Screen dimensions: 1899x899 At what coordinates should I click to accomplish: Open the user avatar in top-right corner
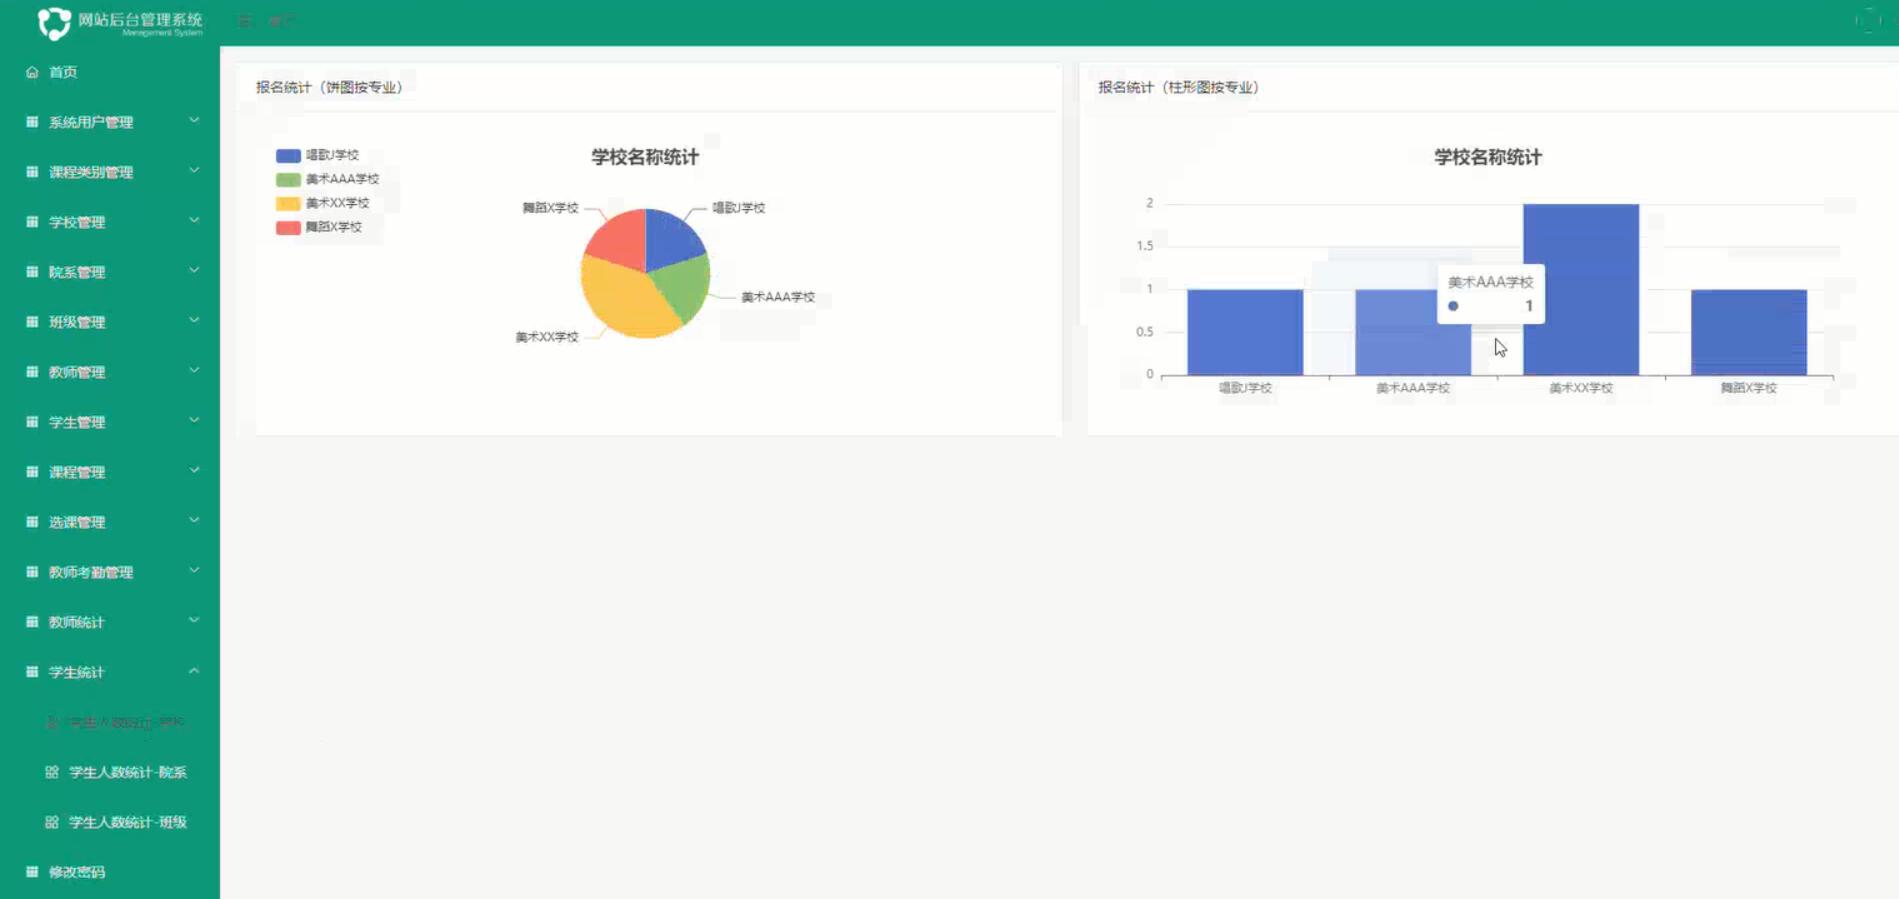[x=1868, y=21]
